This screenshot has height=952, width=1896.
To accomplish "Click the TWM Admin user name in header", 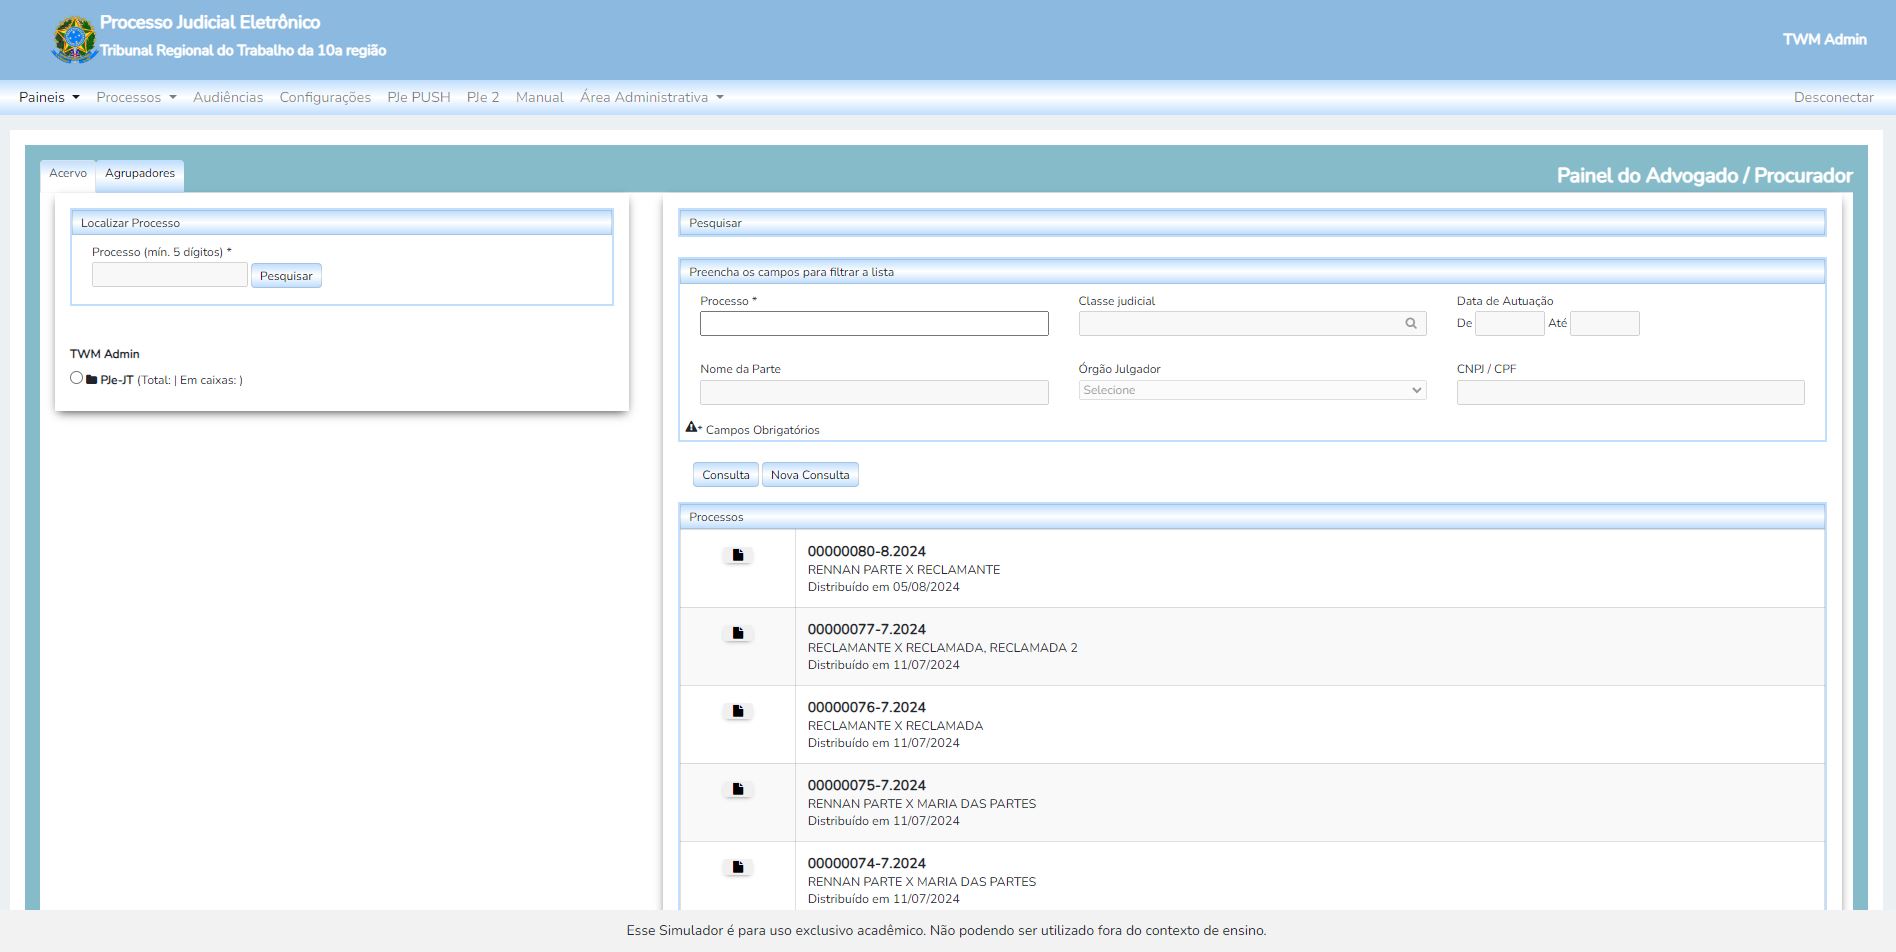I will coord(1824,39).
